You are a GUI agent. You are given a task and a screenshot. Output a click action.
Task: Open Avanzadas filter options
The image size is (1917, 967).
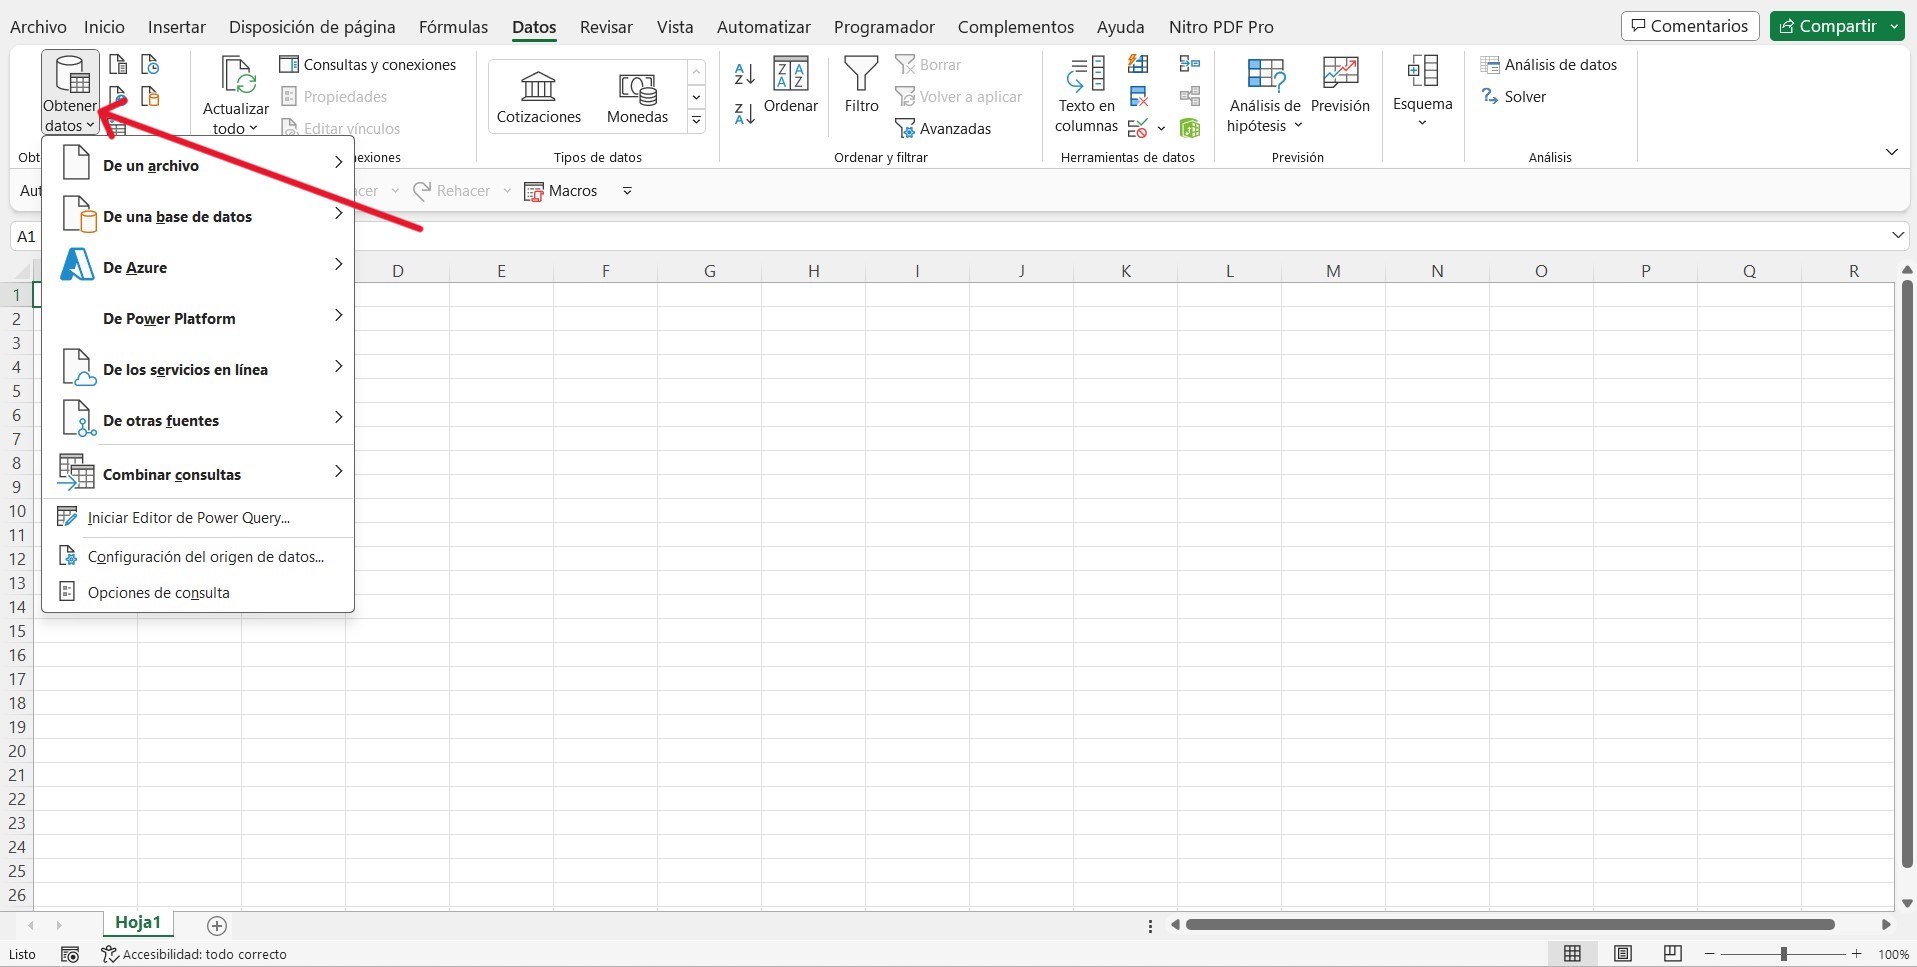click(943, 128)
